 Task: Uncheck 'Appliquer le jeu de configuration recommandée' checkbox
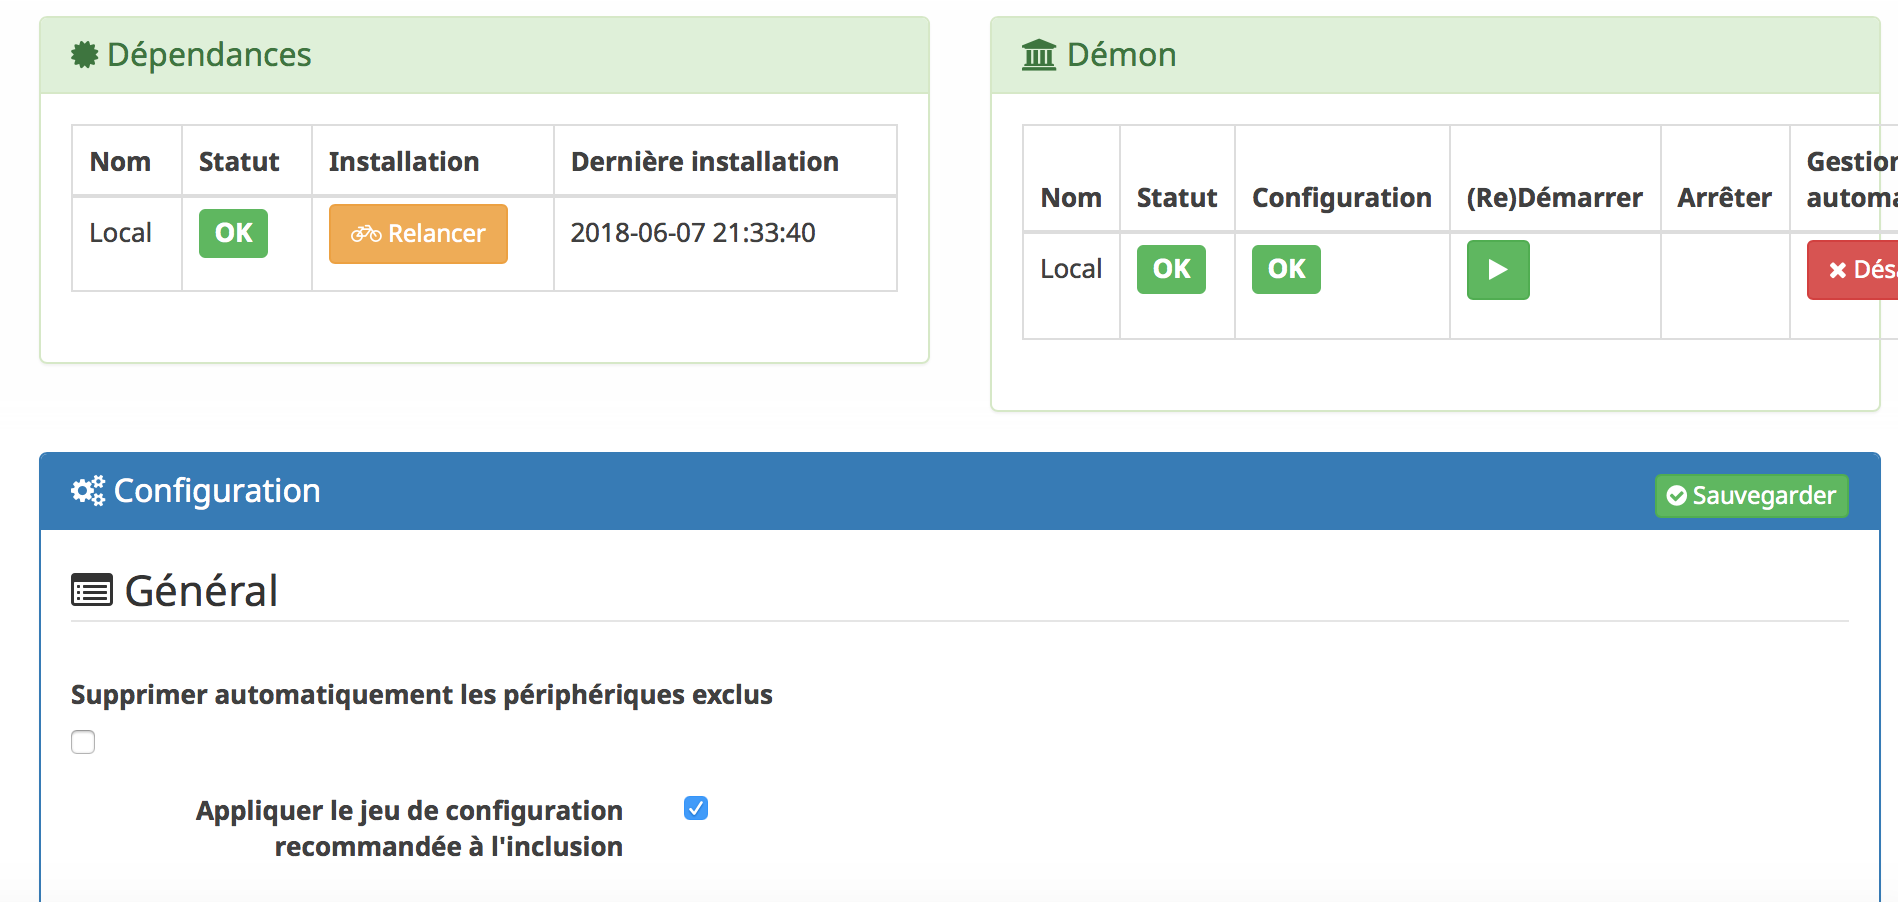click(x=696, y=808)
